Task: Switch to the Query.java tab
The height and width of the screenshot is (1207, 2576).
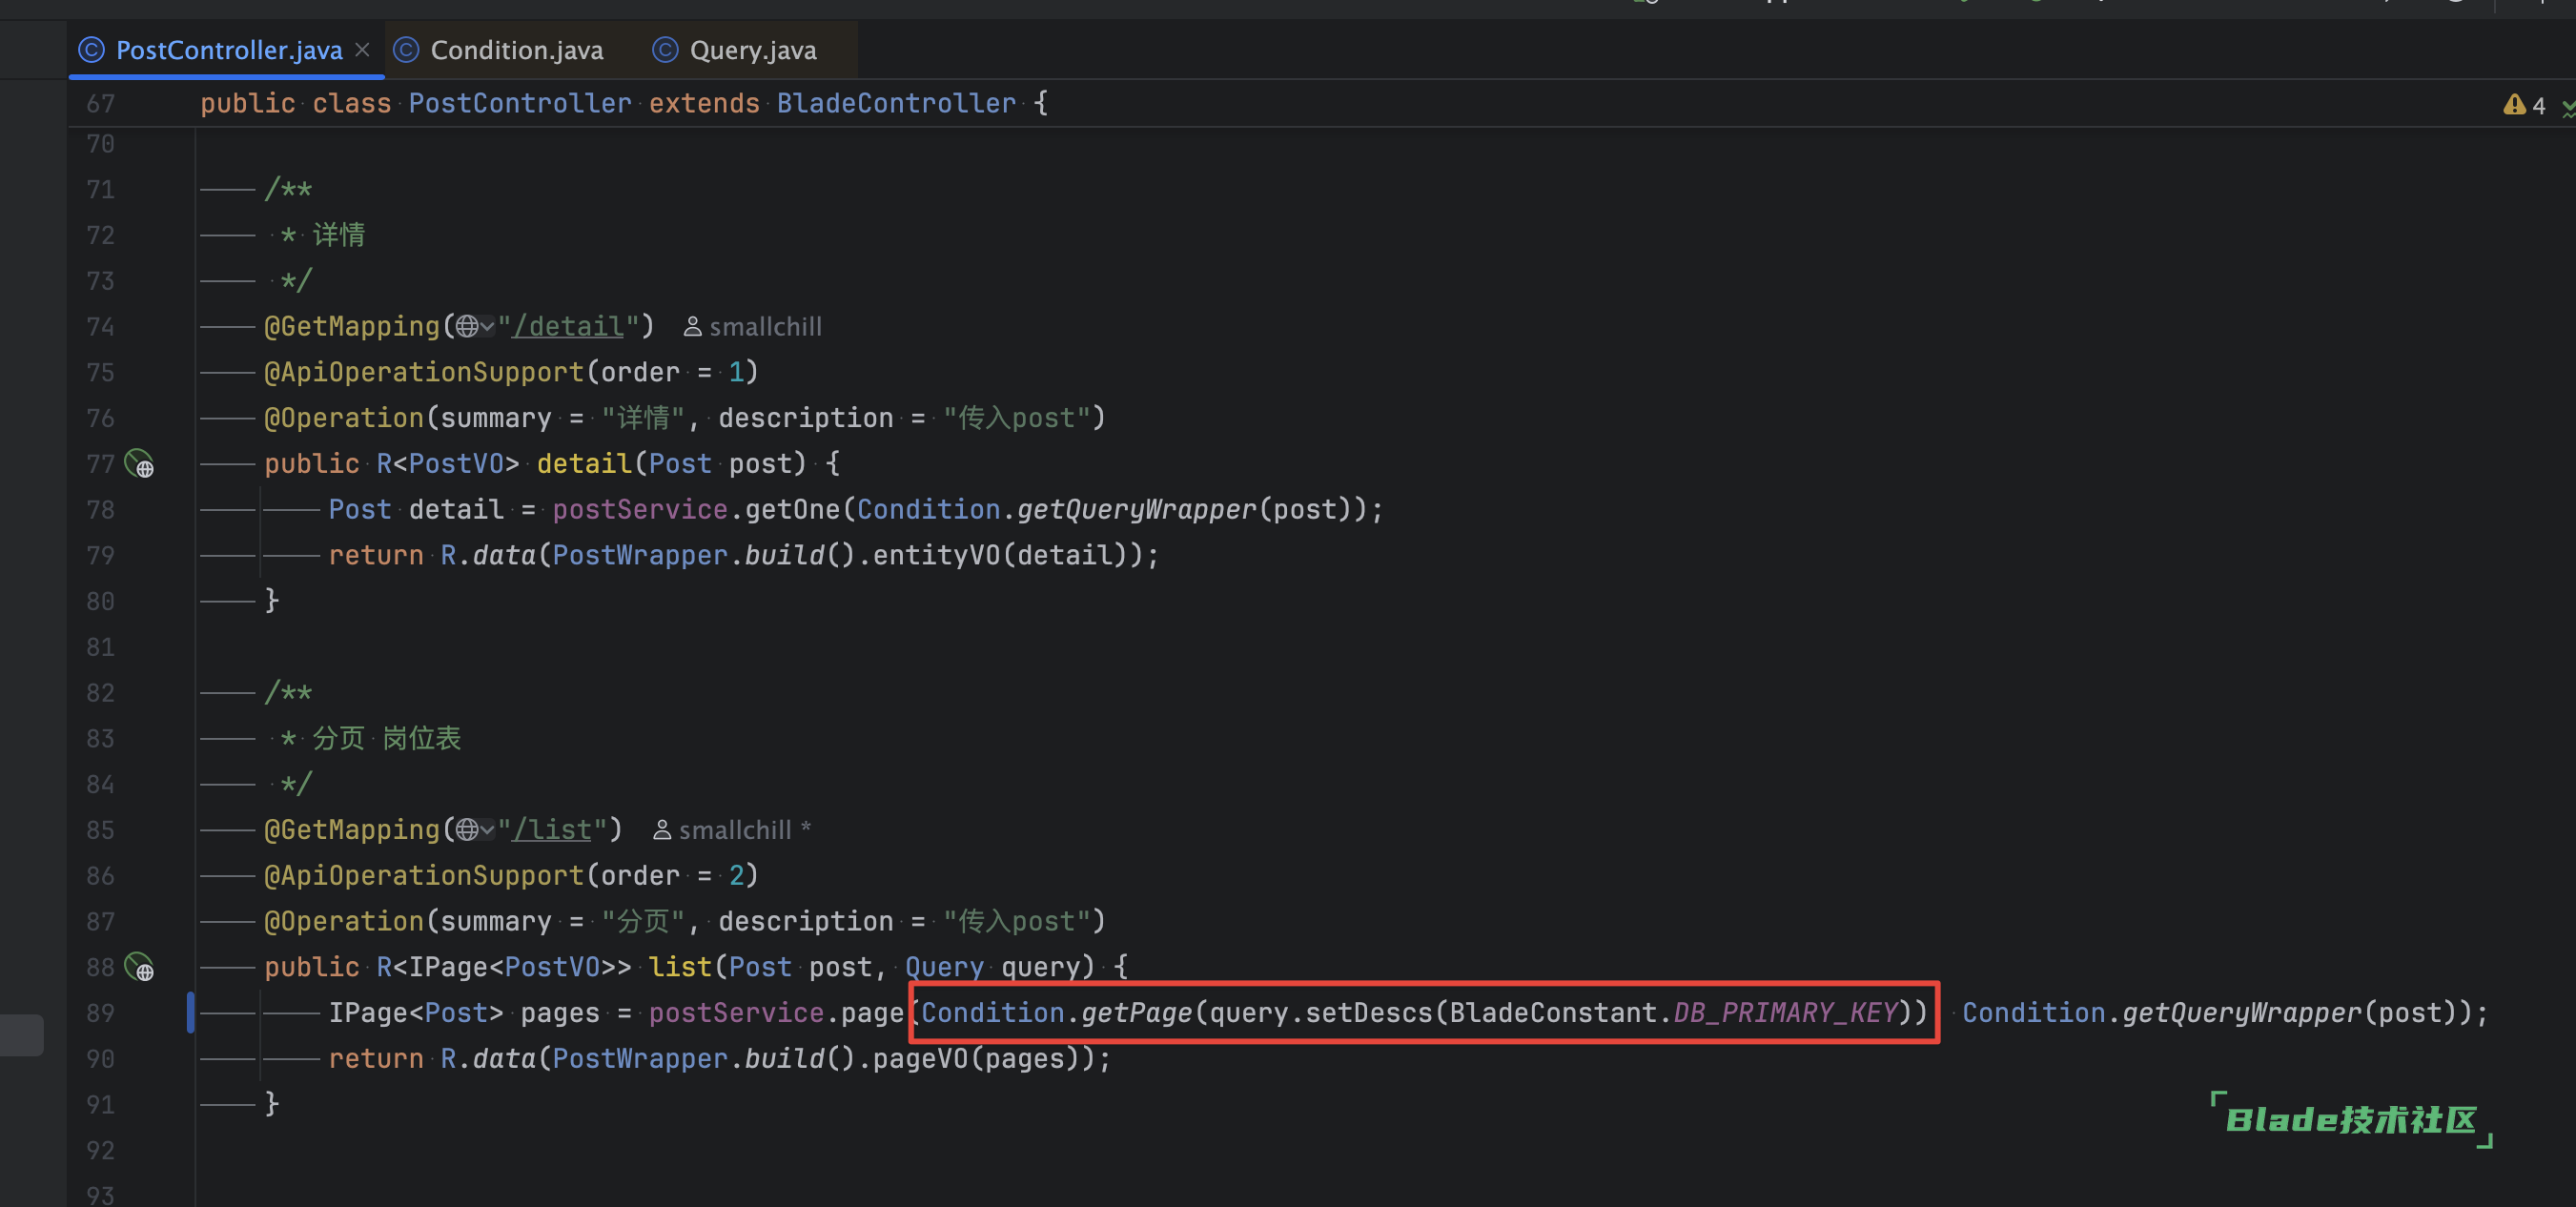Action: tap(752, 50)
